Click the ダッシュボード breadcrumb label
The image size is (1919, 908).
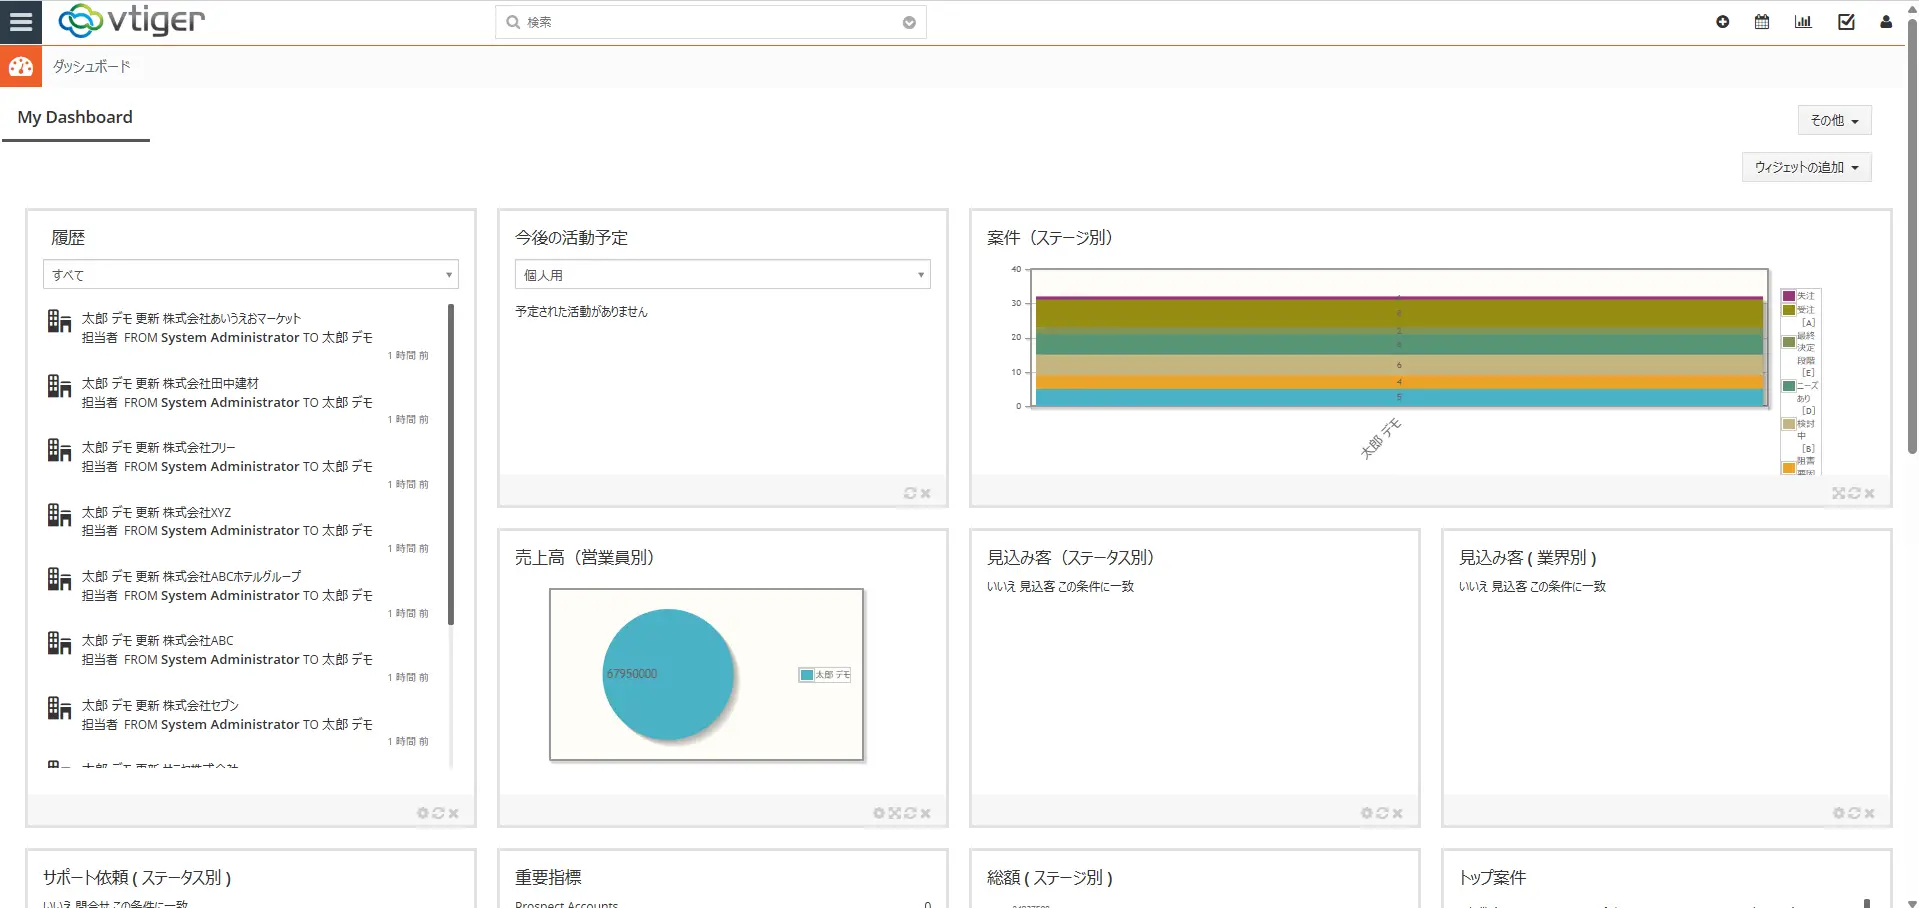[x=92, y=67]
